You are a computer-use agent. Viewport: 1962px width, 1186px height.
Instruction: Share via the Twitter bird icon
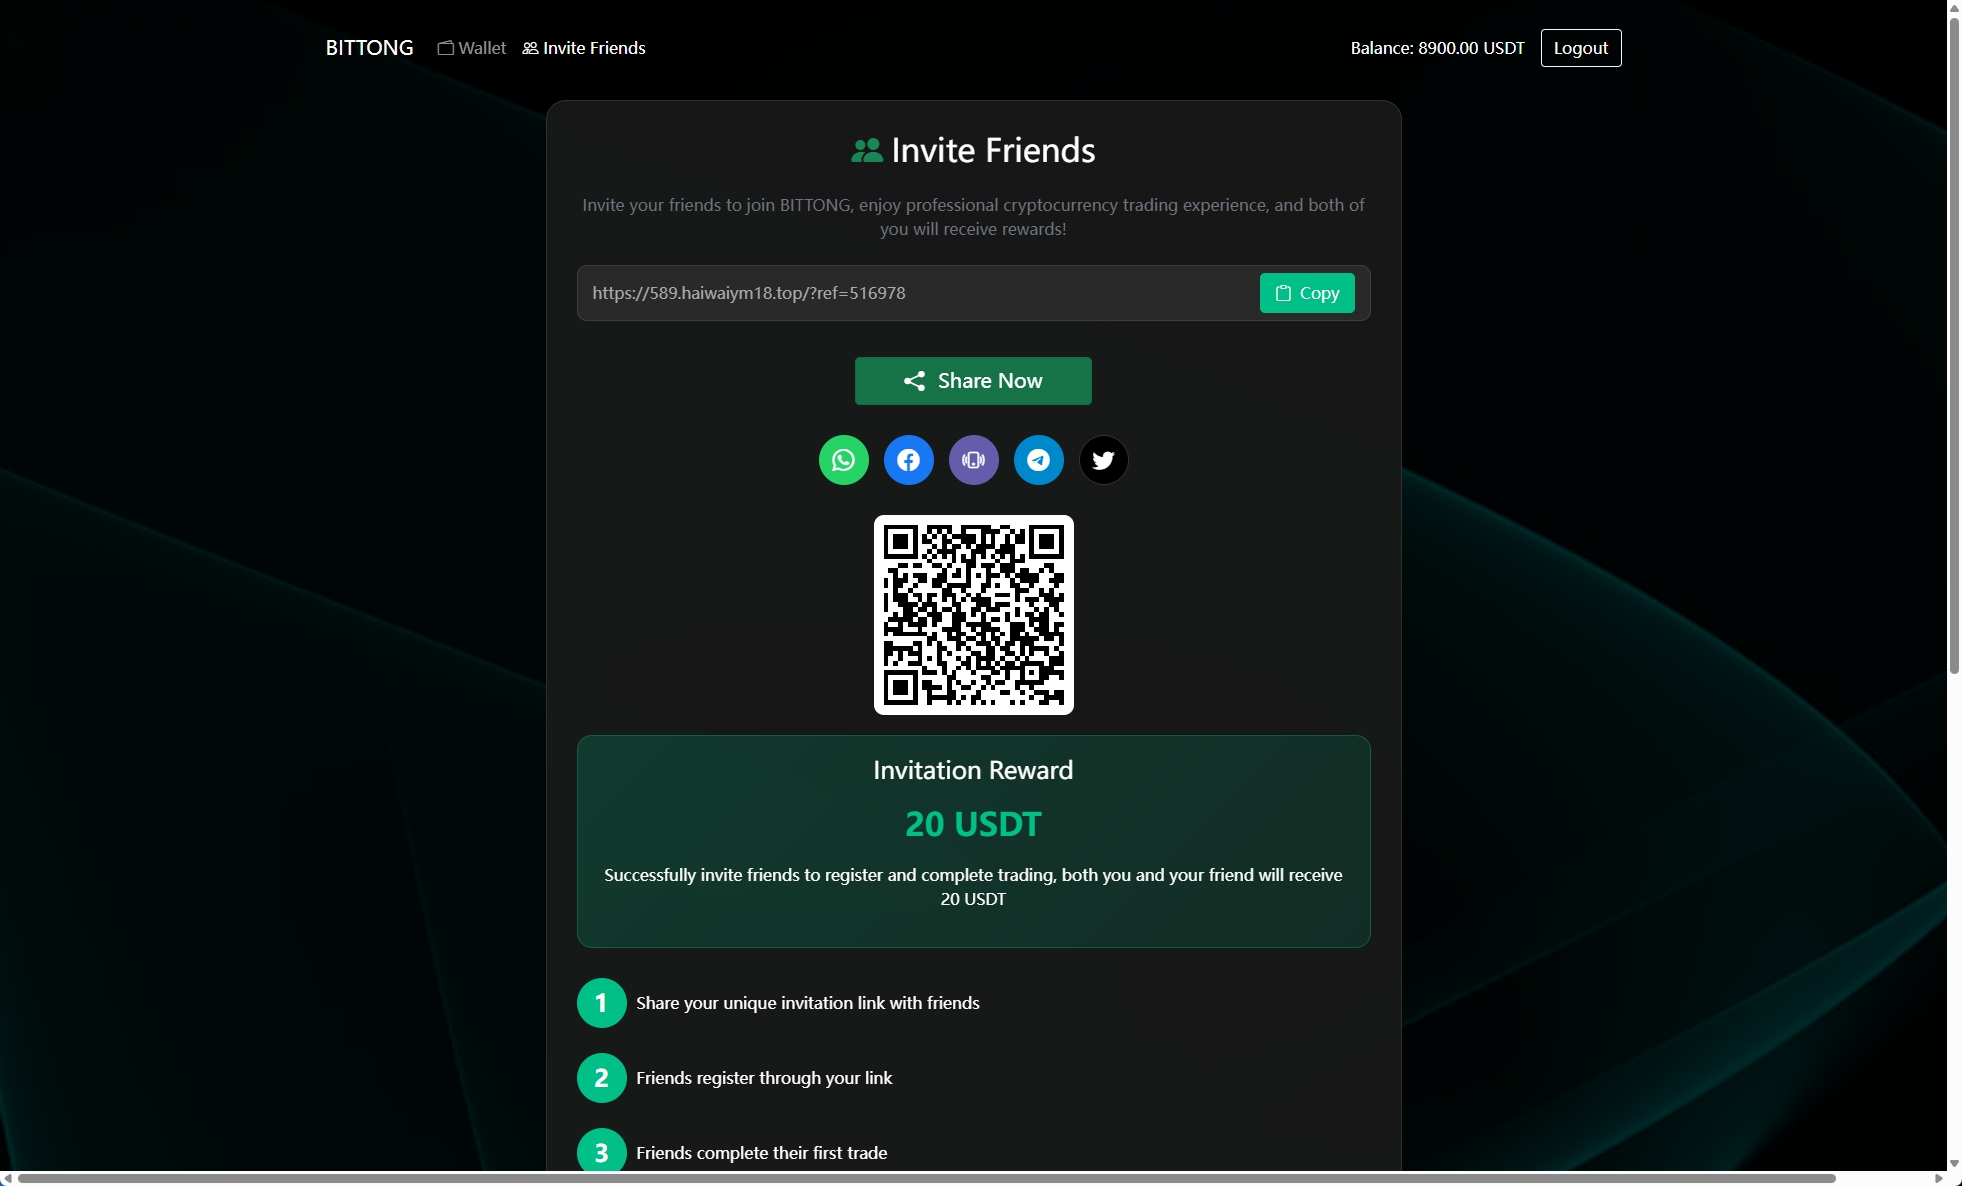(1103, 460)
